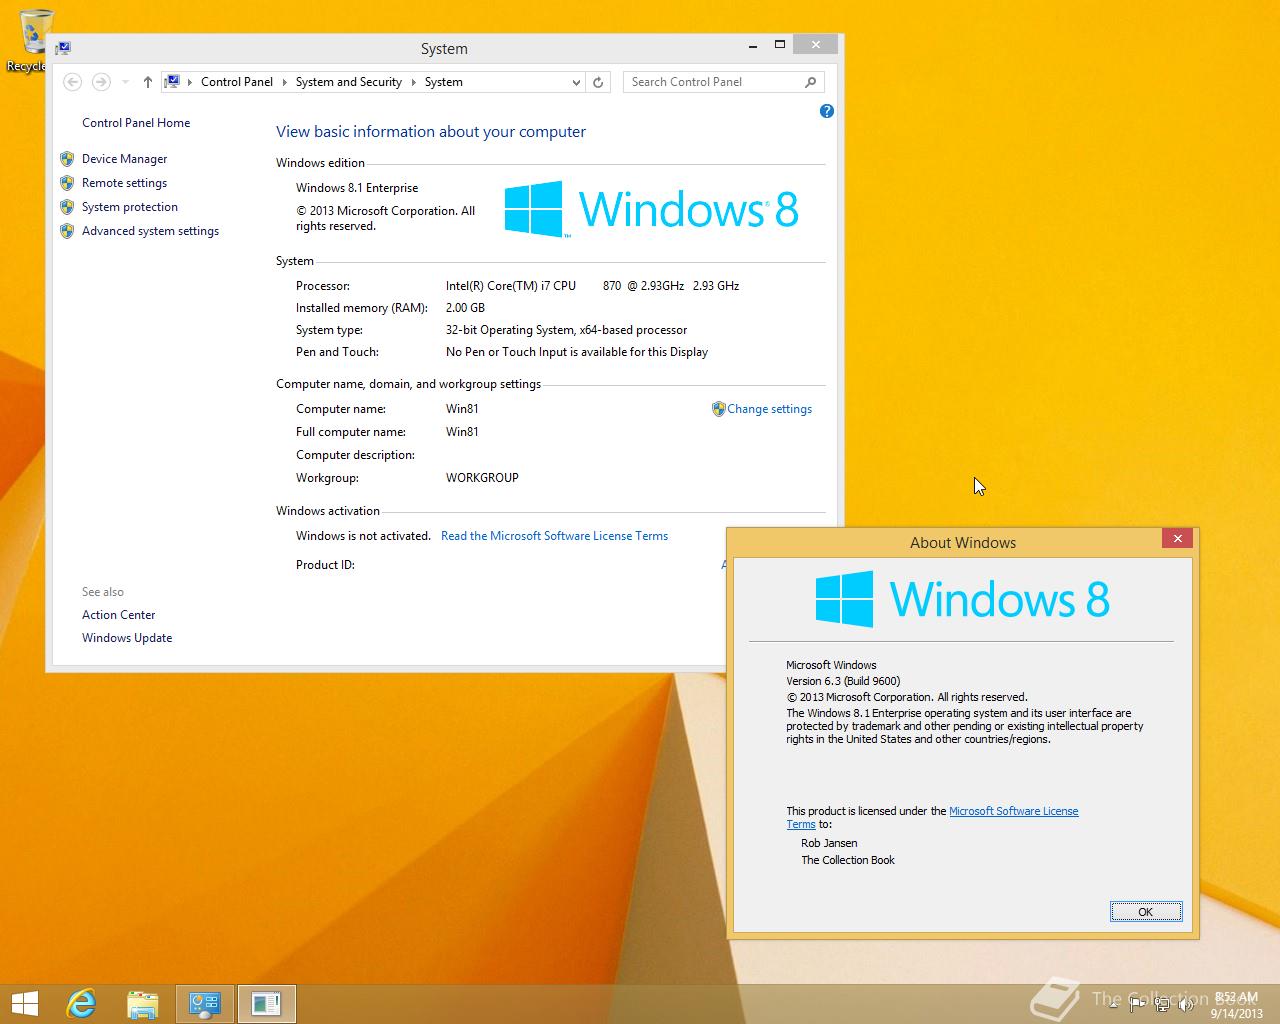Click the Windows 8.1 Enterprise edition text
The width and height of the screenshot is (1280, 1024).
click(x=357, y=188)
